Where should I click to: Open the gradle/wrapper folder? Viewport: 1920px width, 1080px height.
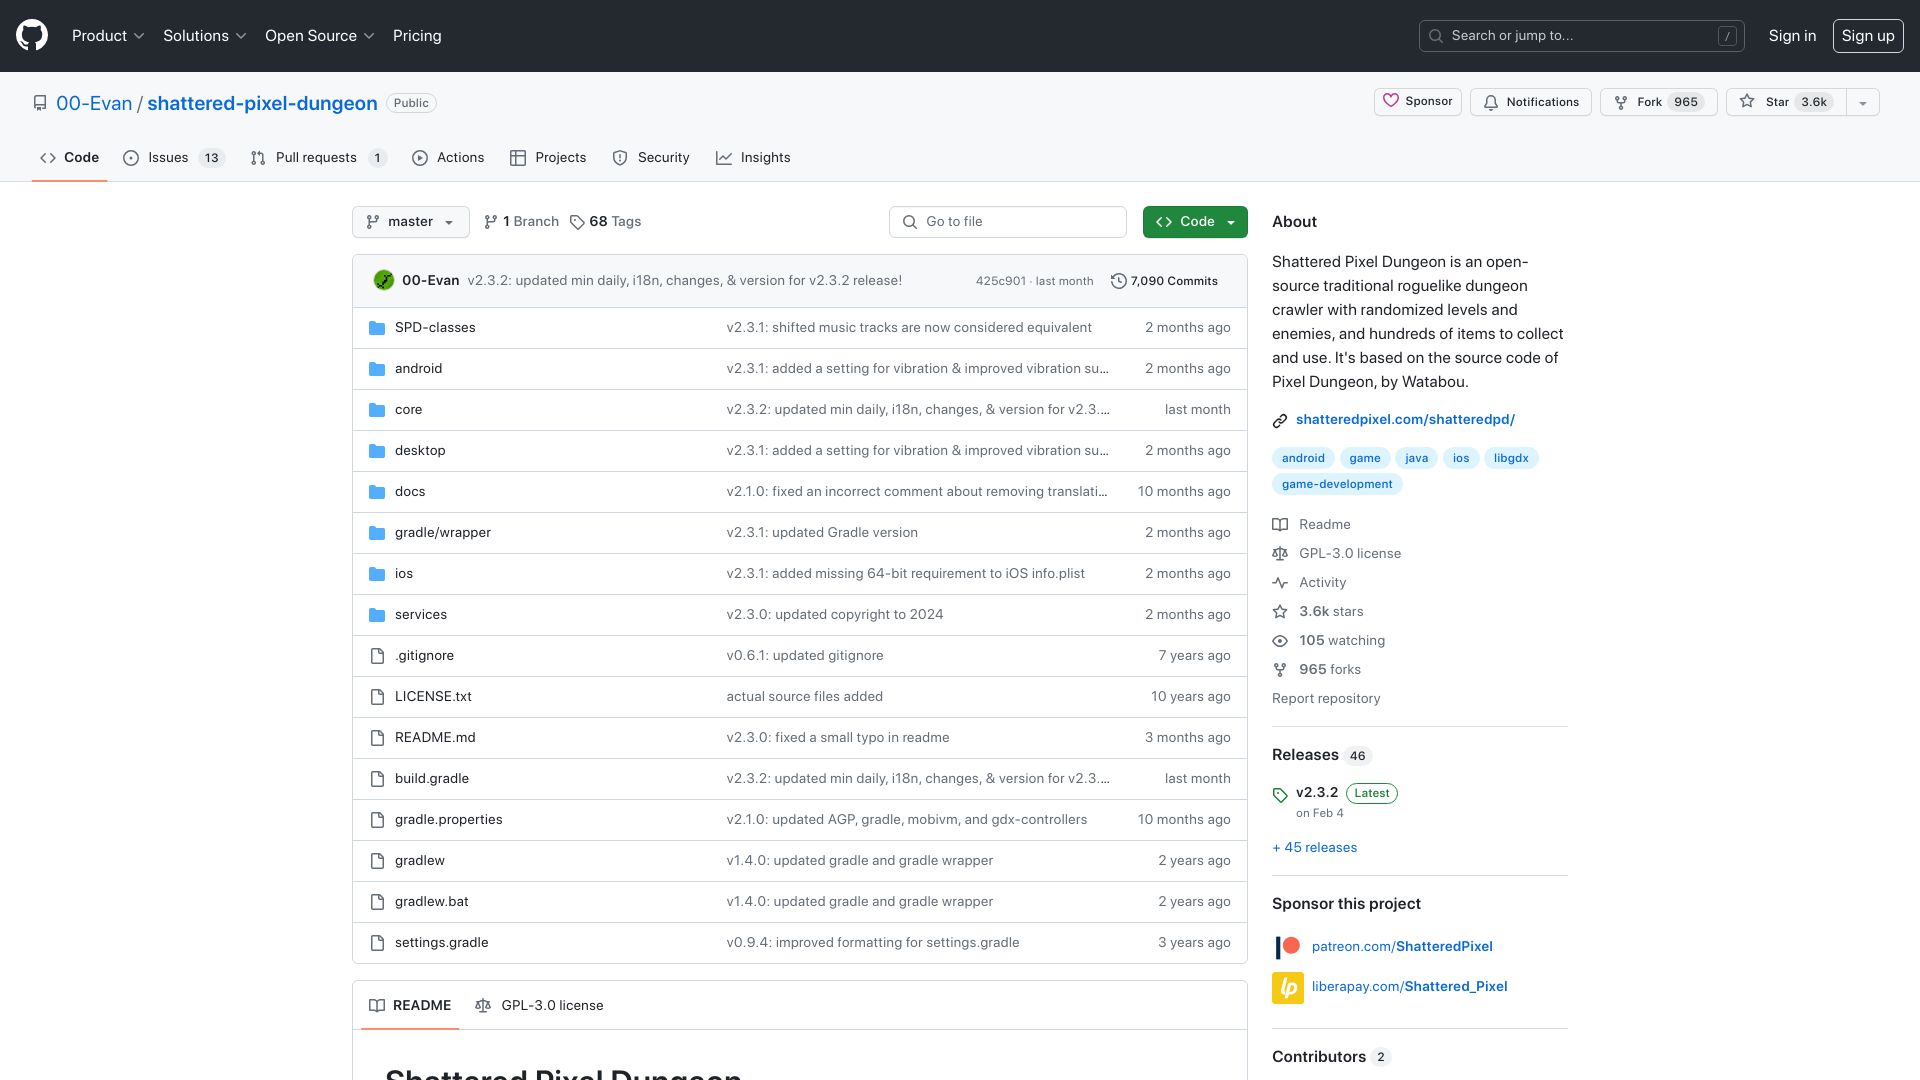(443, 533)
